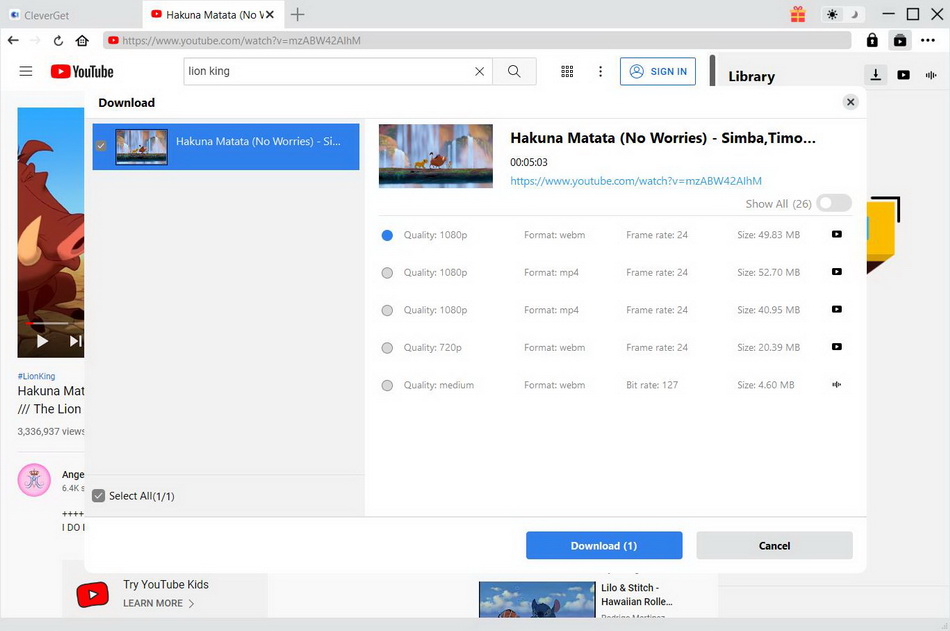Open the three-dot more menu in browser toolbar
Image resolution: width=950 pixels, height=631 pixels.
point(928,40)
